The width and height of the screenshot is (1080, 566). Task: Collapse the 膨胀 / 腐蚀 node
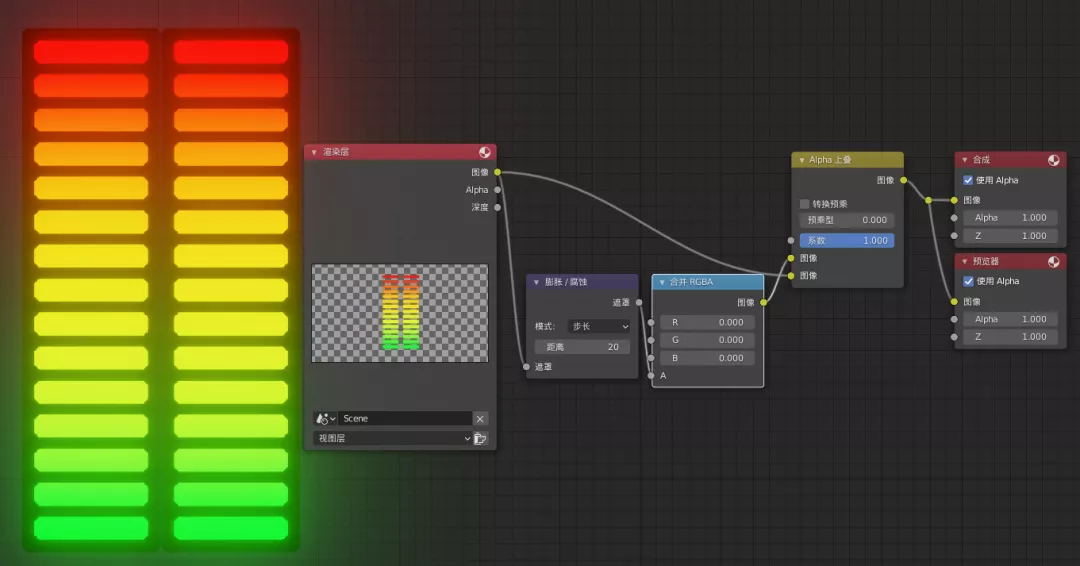point(537,282)
